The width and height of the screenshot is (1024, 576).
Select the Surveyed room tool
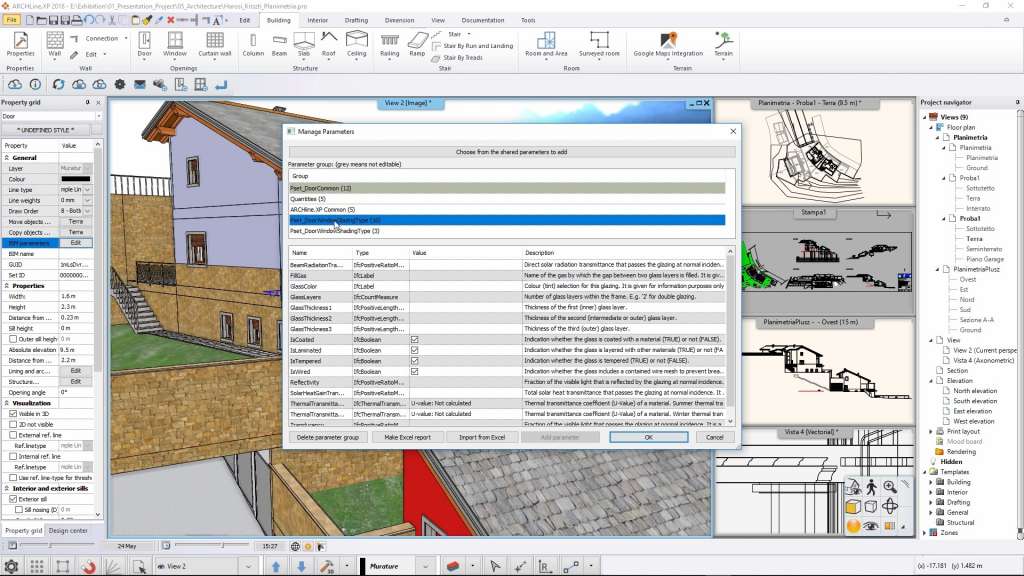point(599,44)
